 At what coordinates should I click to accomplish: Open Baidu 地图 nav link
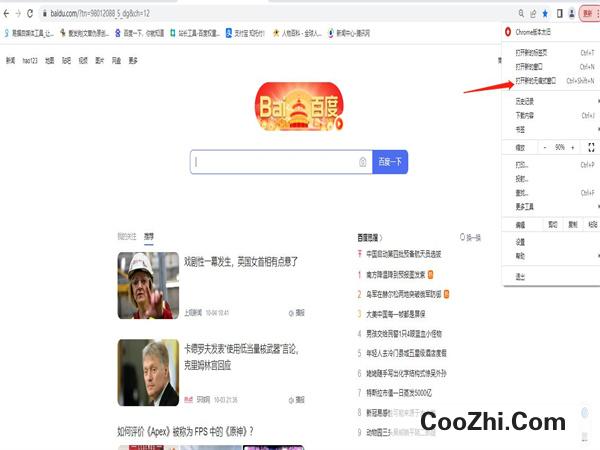coord(49,60)
